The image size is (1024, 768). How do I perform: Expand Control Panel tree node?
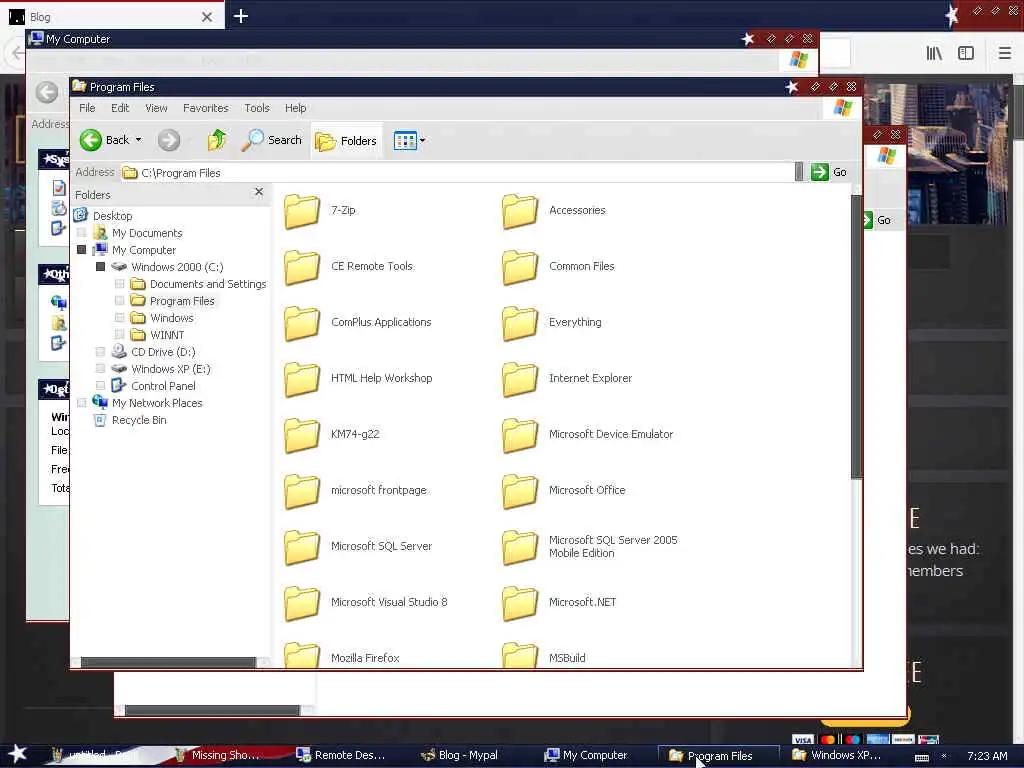click(x=101, y=385)
